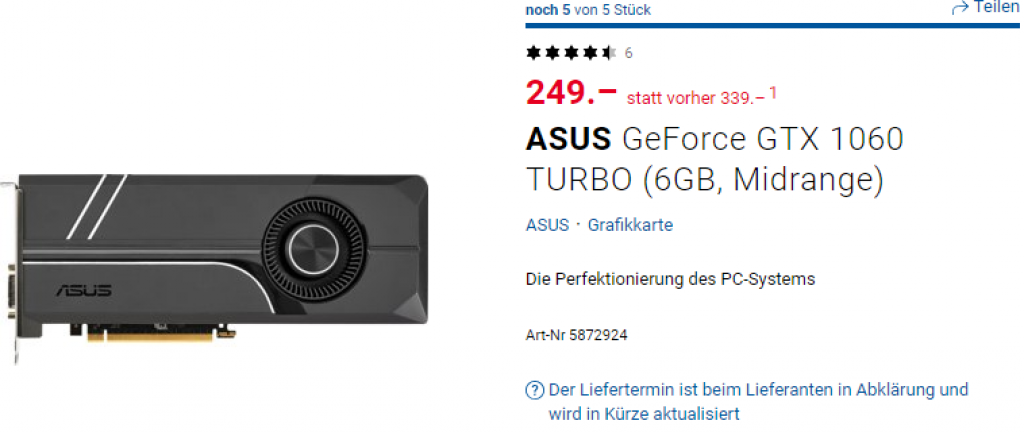1024x432 pixels.
Task: Click the footnote 1 next to old price
Action: [x=773, y=93]
